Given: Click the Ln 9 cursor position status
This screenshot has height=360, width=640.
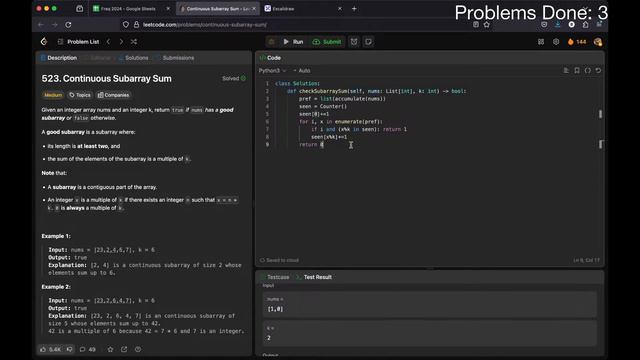Looking at the screenshot, I should point(587,260).
